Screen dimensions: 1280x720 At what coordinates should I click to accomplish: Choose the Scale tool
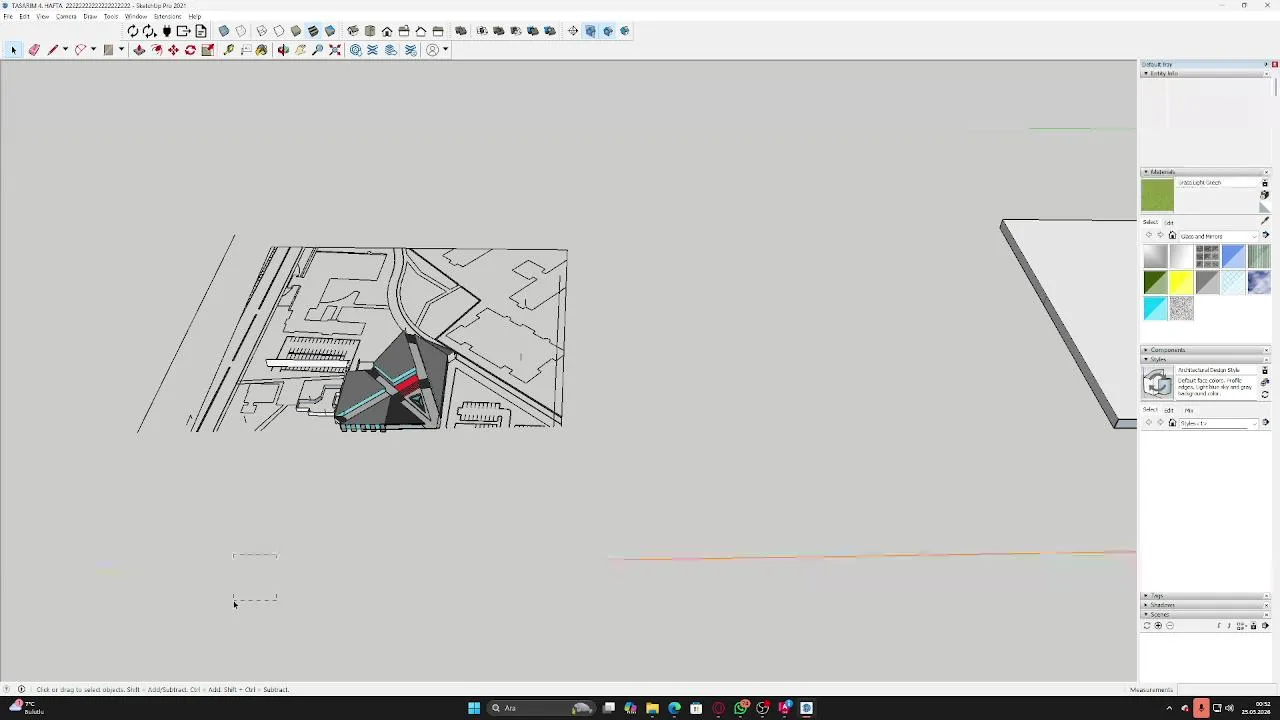pos(207,50)
